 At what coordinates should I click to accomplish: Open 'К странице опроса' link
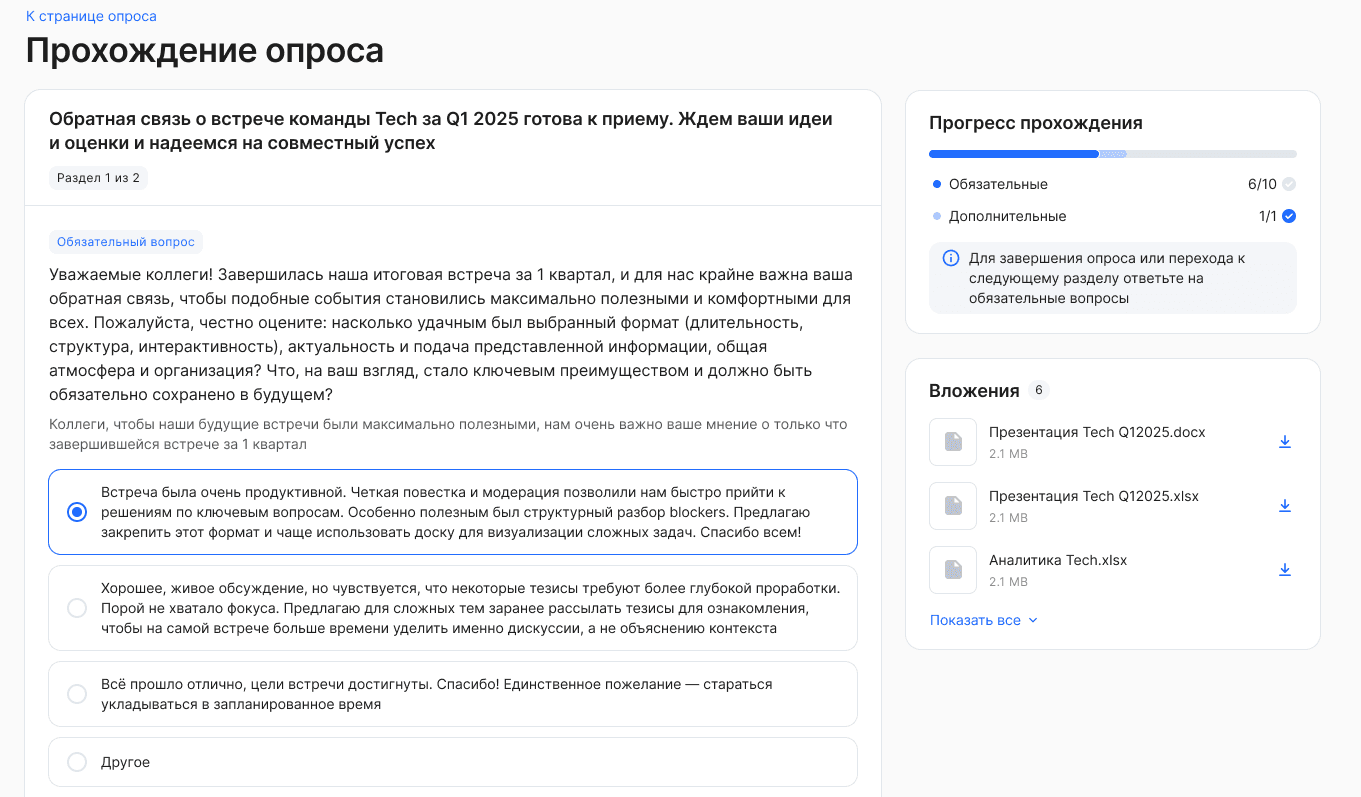90,15
